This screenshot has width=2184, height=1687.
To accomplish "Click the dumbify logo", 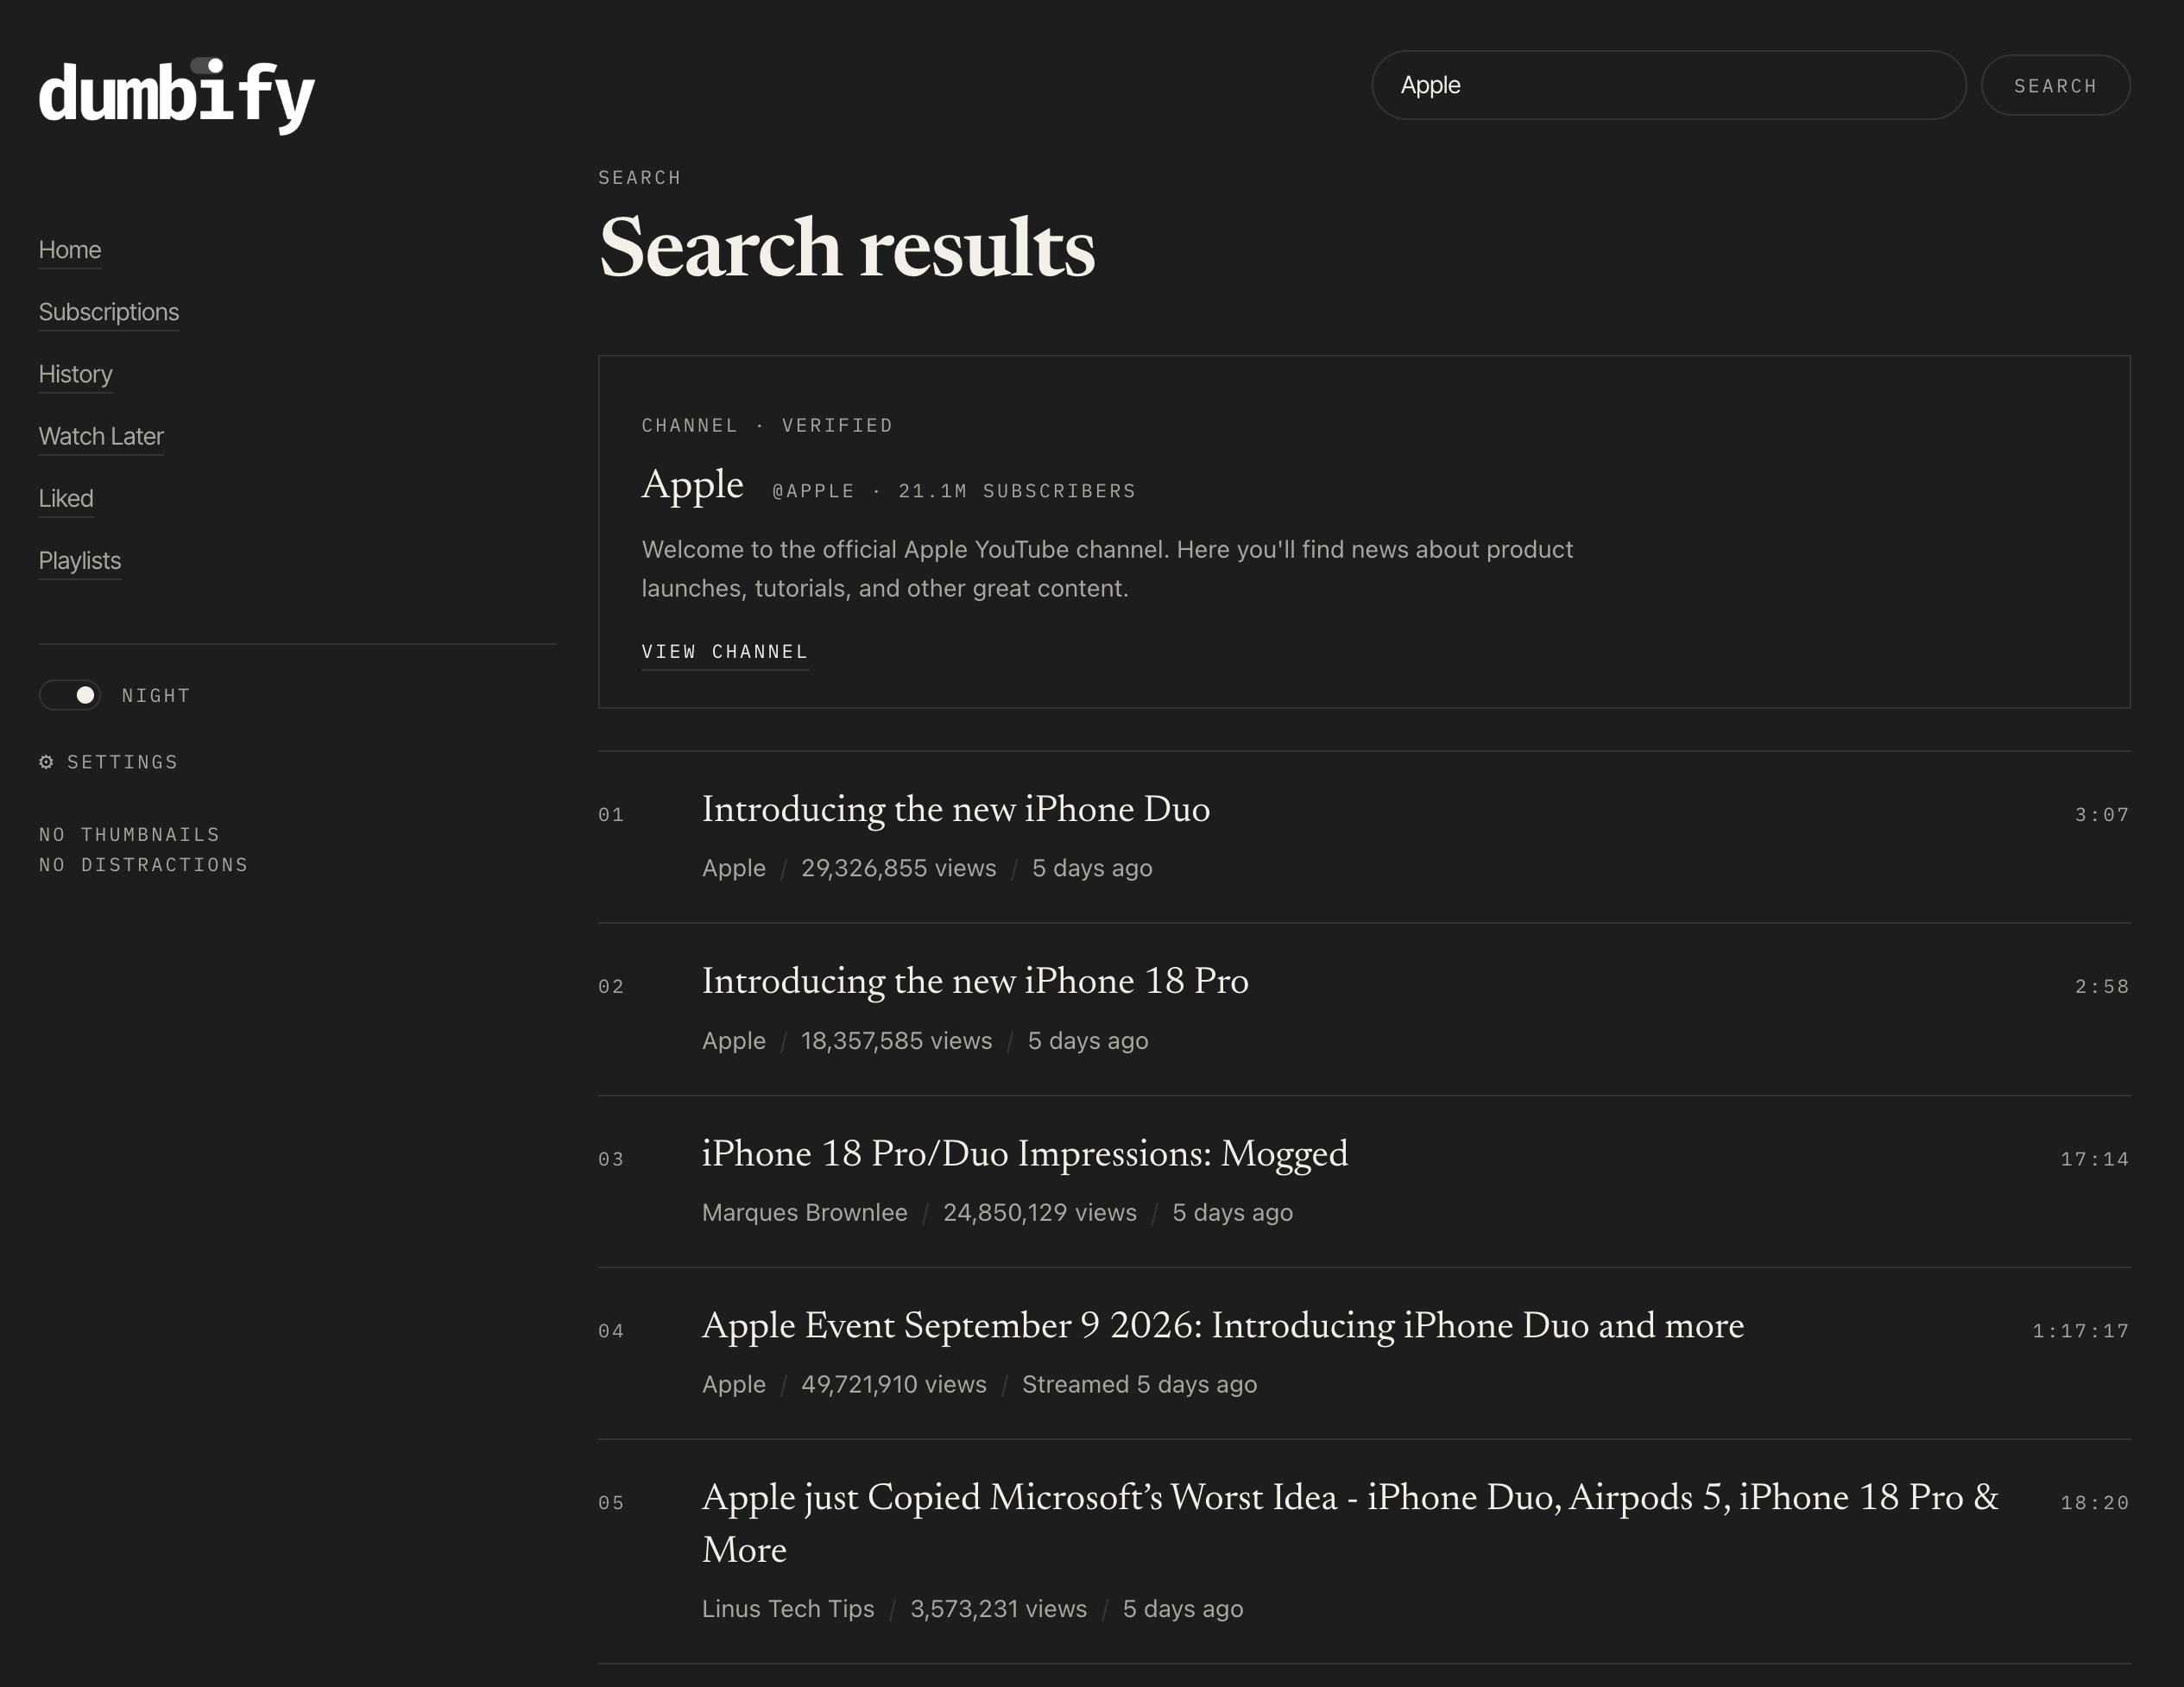I will point(176,95).
